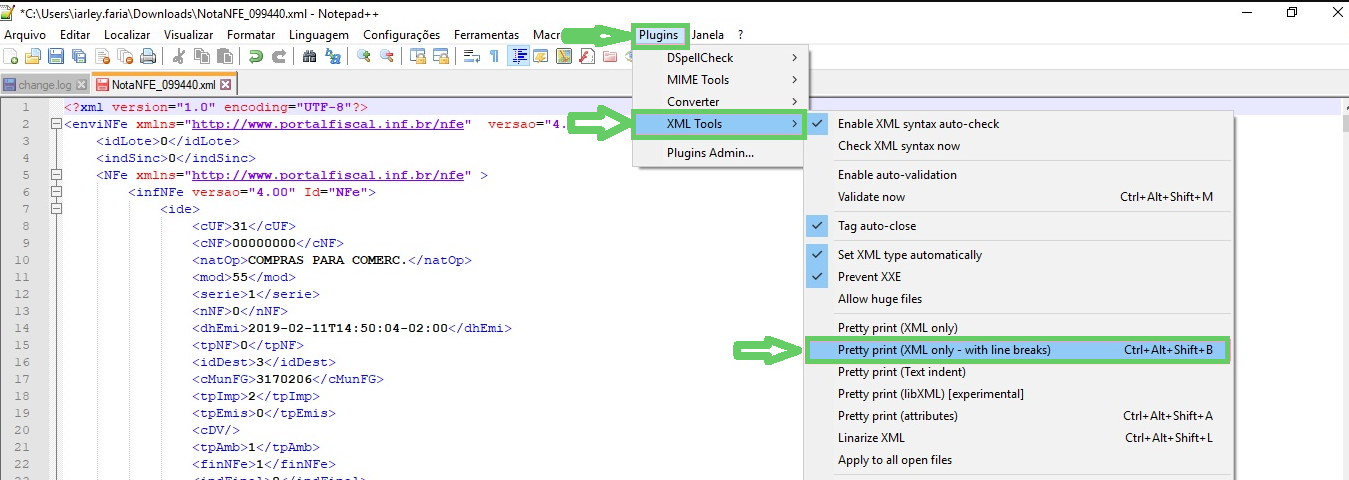The width and height of the screenshot is (1349, 480).
Task: Select Pretty print (XML only - with line breaks)
Action: tap(1018, 350)
